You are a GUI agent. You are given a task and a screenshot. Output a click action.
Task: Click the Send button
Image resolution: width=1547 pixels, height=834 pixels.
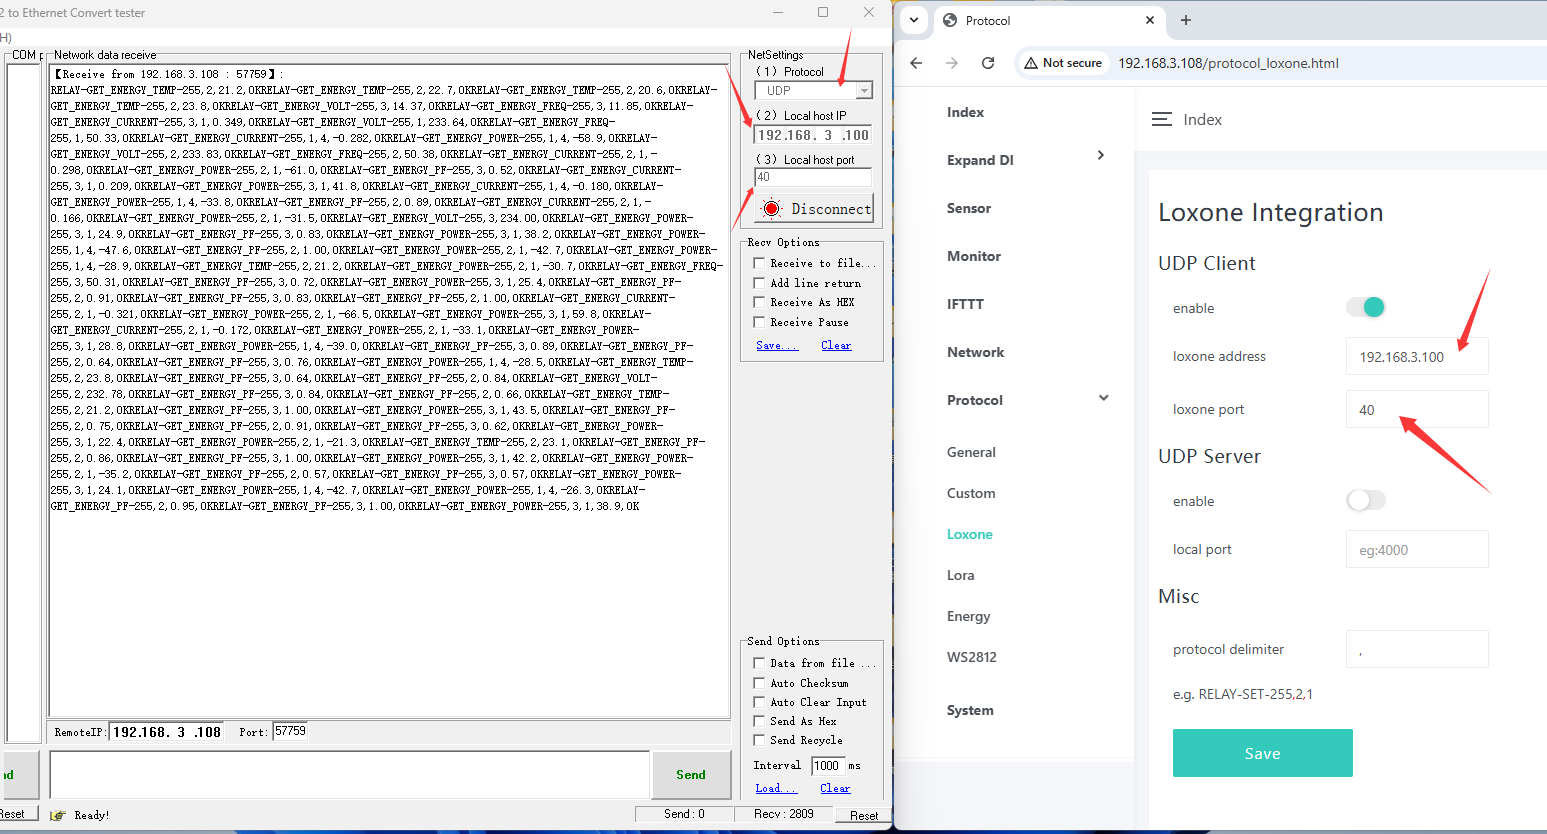tap(690, 774)
